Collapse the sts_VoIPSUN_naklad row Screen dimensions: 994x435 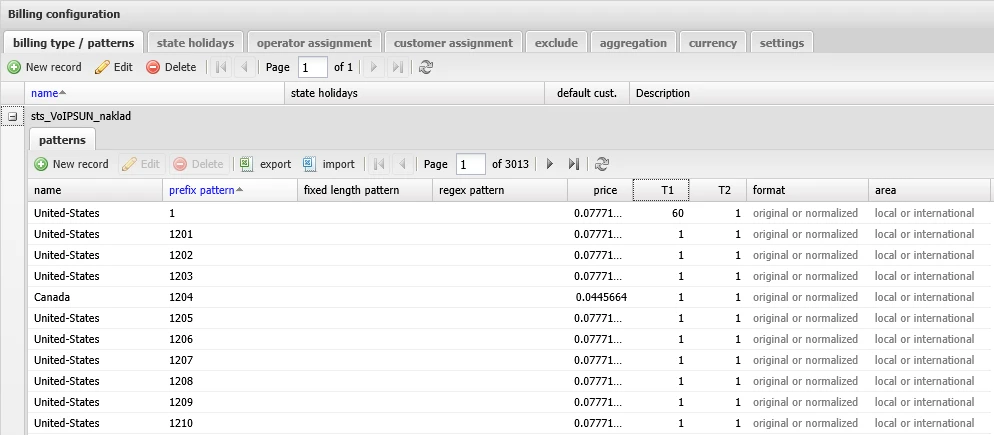point(12,117)
